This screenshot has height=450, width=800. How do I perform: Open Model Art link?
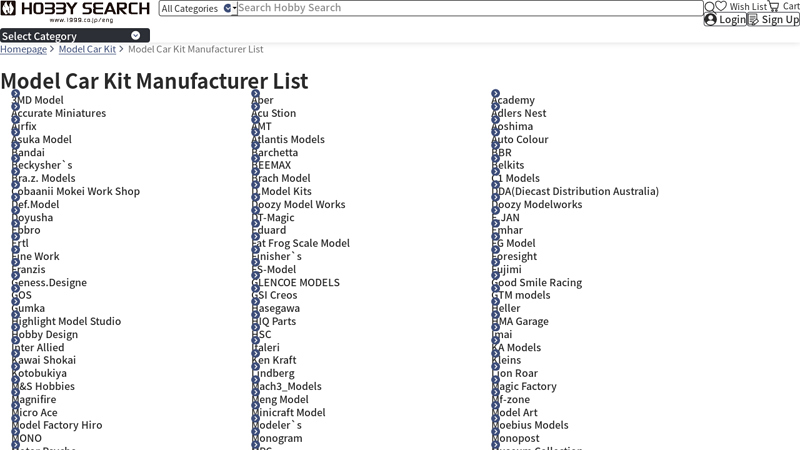(514, 412)
